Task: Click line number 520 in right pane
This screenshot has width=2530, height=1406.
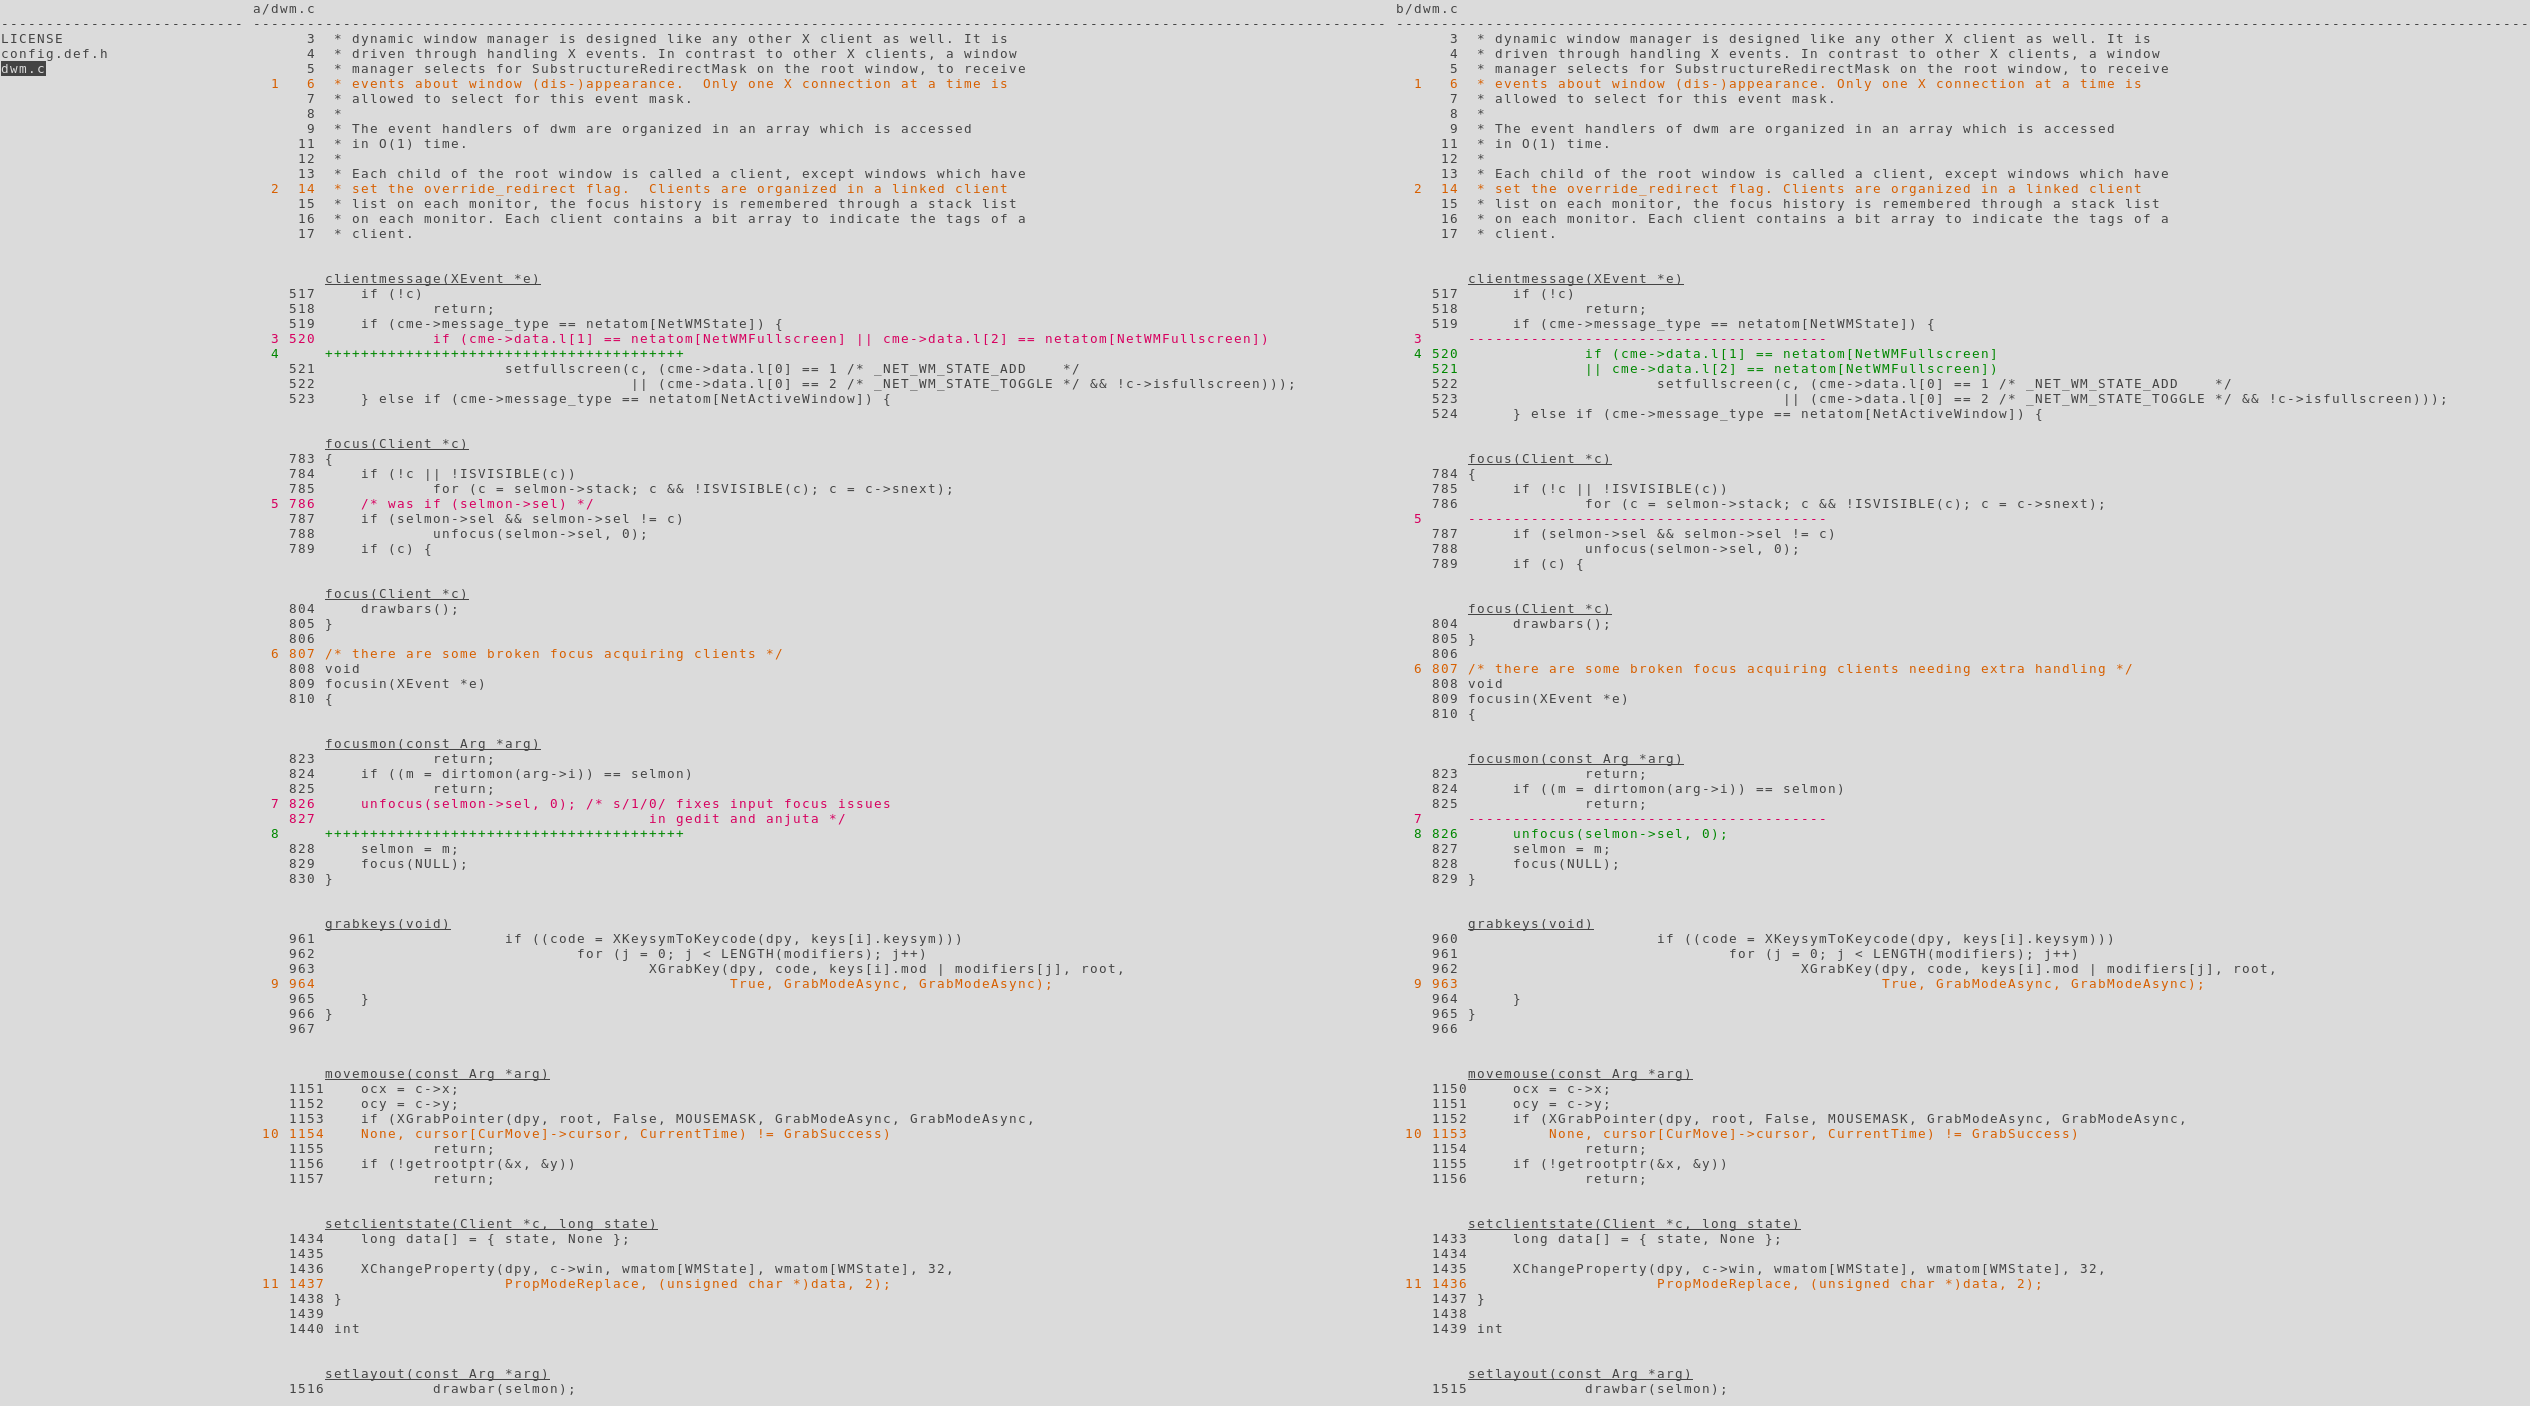Action: click(1444, 354)
